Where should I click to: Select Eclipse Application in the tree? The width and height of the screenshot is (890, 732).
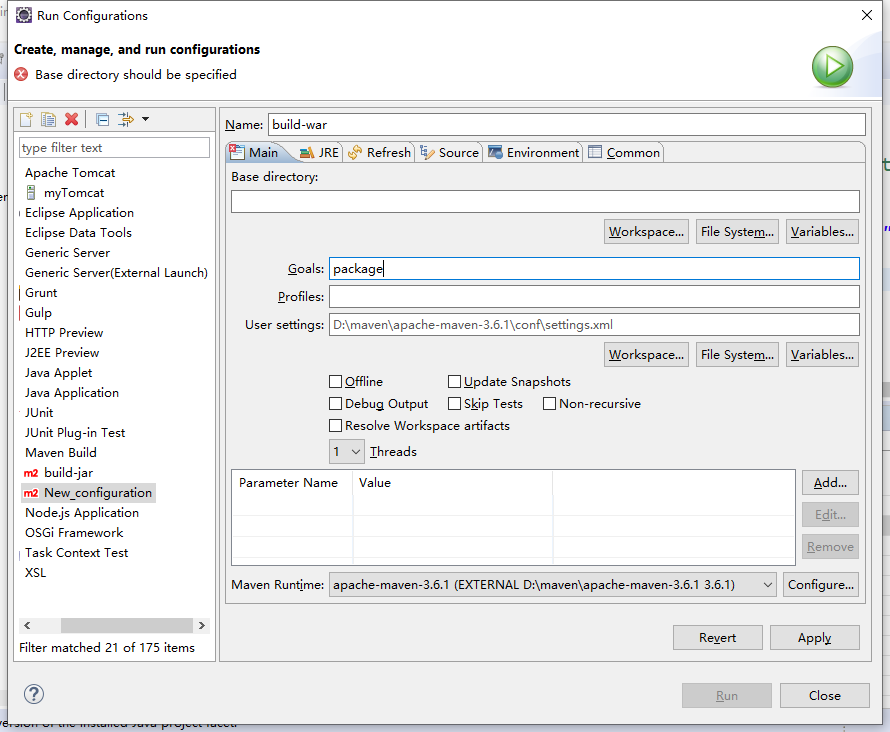(79, 213)
